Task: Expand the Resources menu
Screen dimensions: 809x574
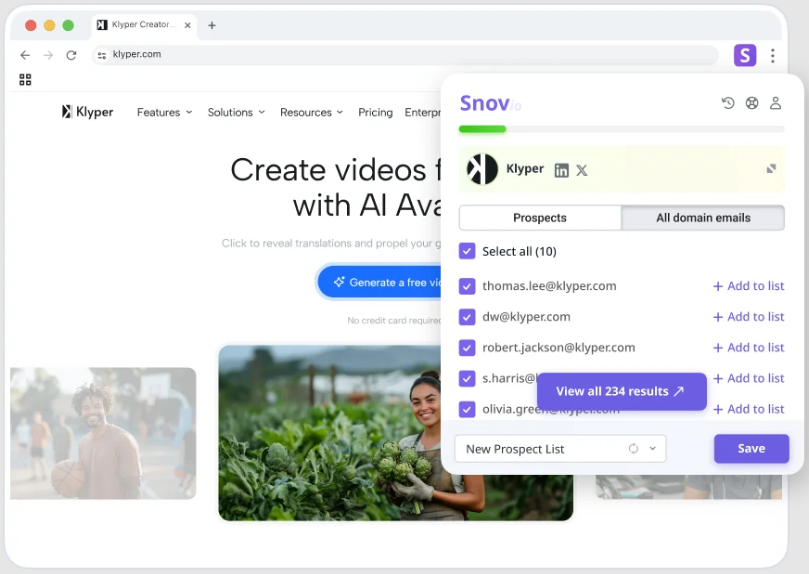Action: point(311,112)
